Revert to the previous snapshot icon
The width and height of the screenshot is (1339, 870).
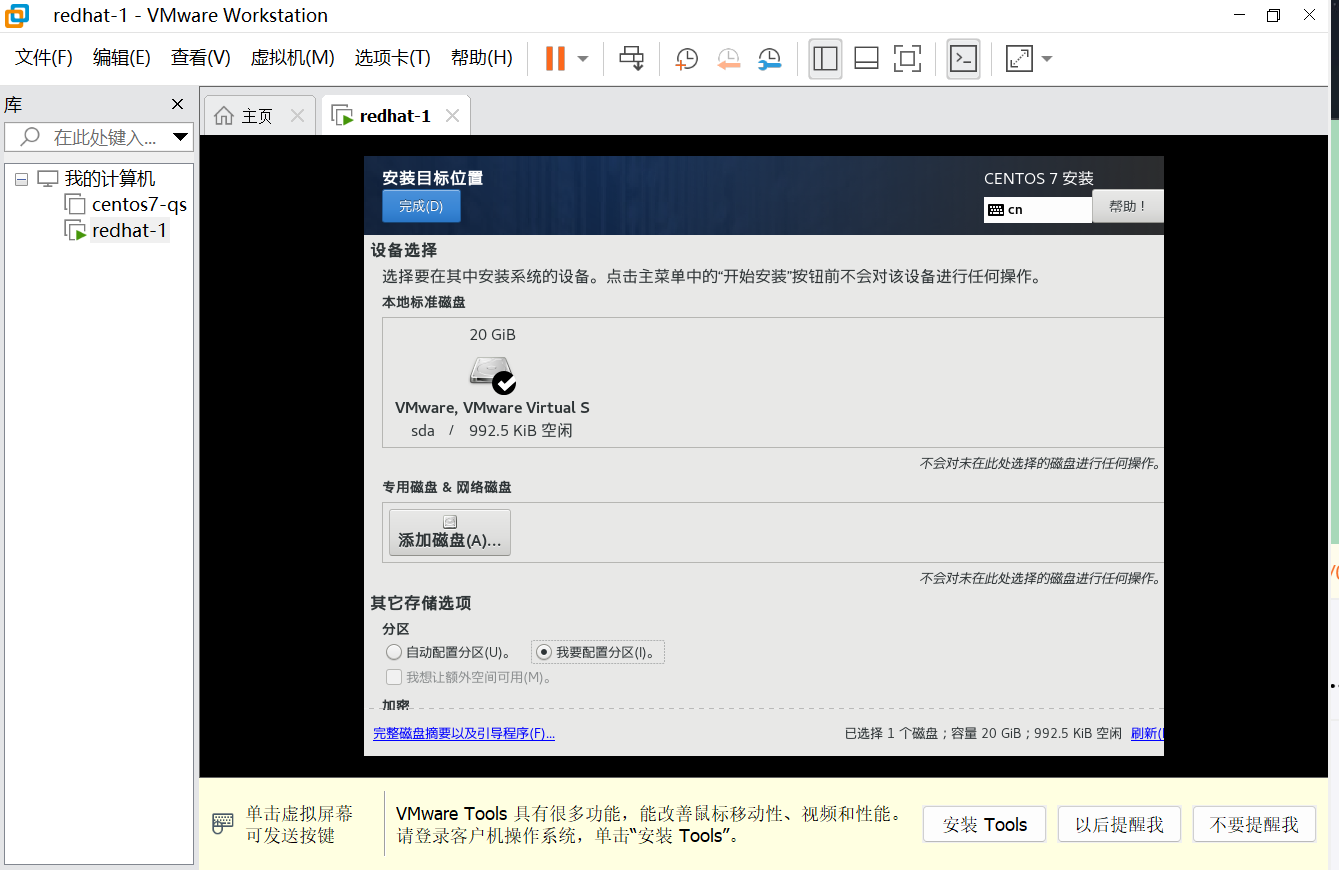[x=728, y=59]
